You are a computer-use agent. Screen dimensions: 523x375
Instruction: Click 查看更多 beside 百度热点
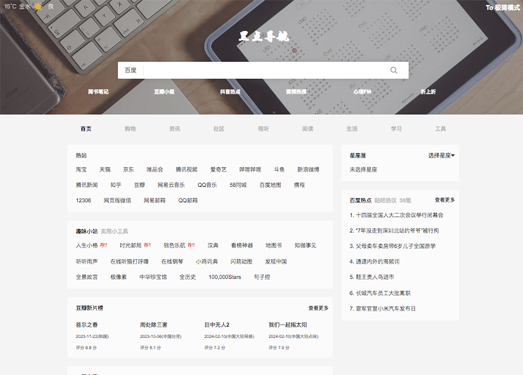point(445,200)
